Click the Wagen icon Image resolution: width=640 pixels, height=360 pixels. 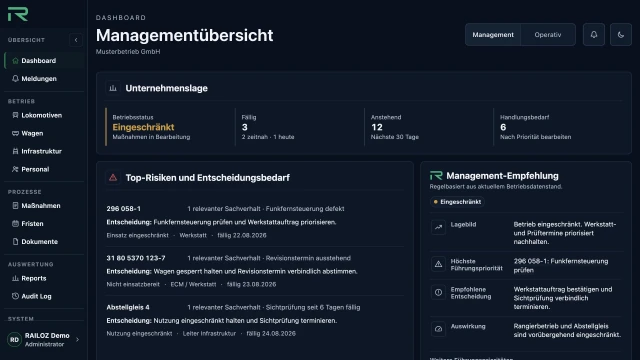(x=15, y=133)
